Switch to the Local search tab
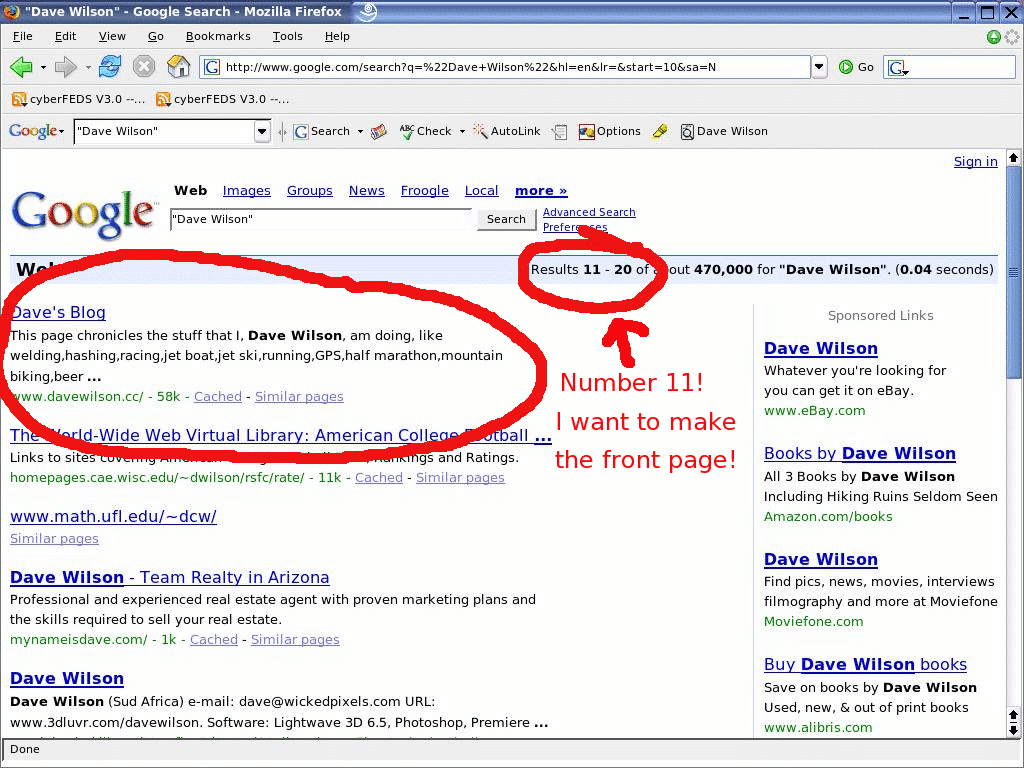 481,191
